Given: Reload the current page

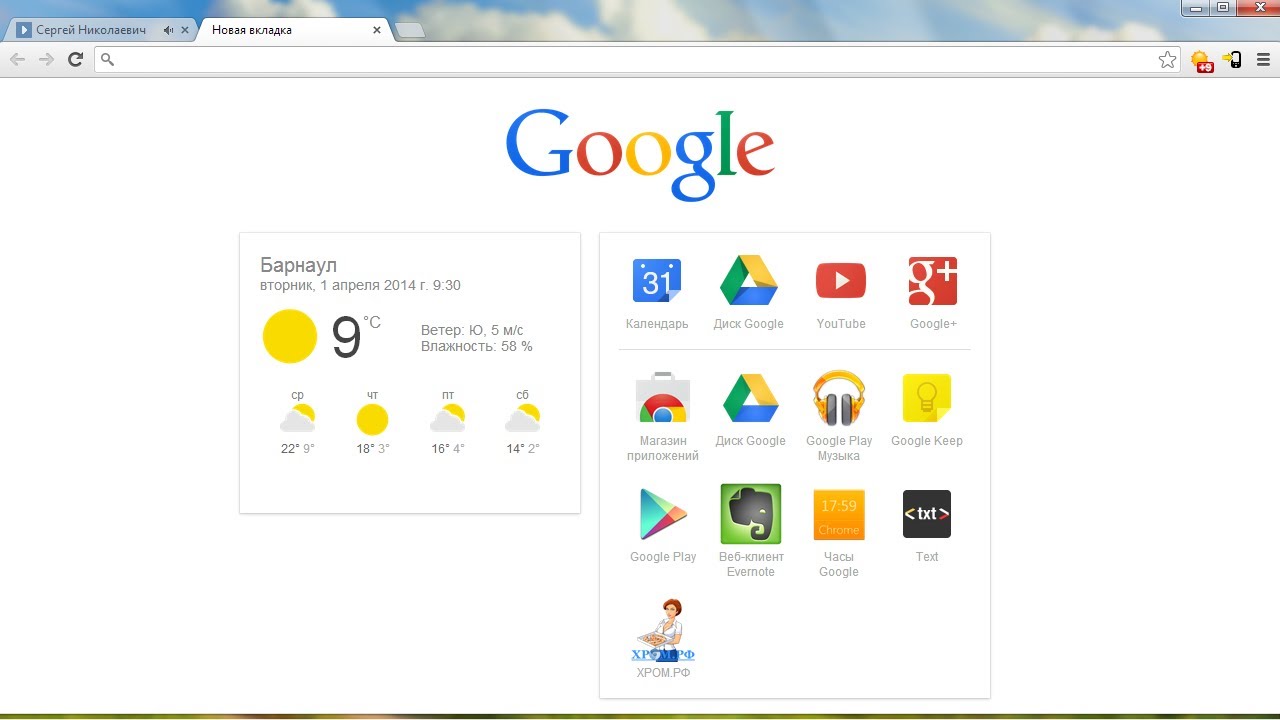Looking at the screenshot, I should coord(75,60).
